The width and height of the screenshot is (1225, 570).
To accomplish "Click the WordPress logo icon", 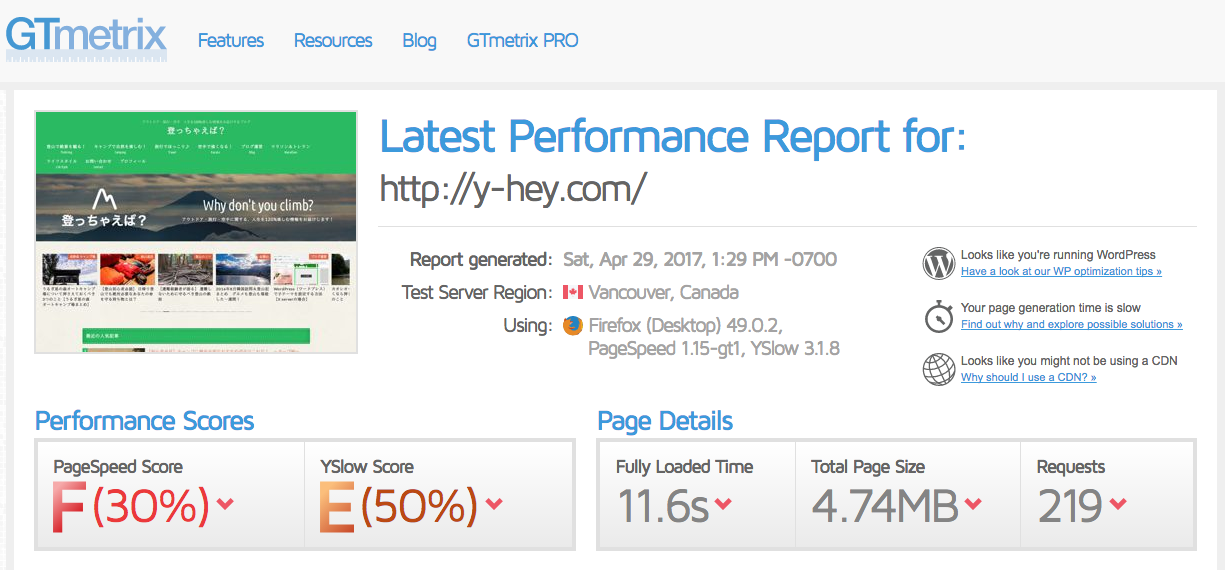I will 939,264.
